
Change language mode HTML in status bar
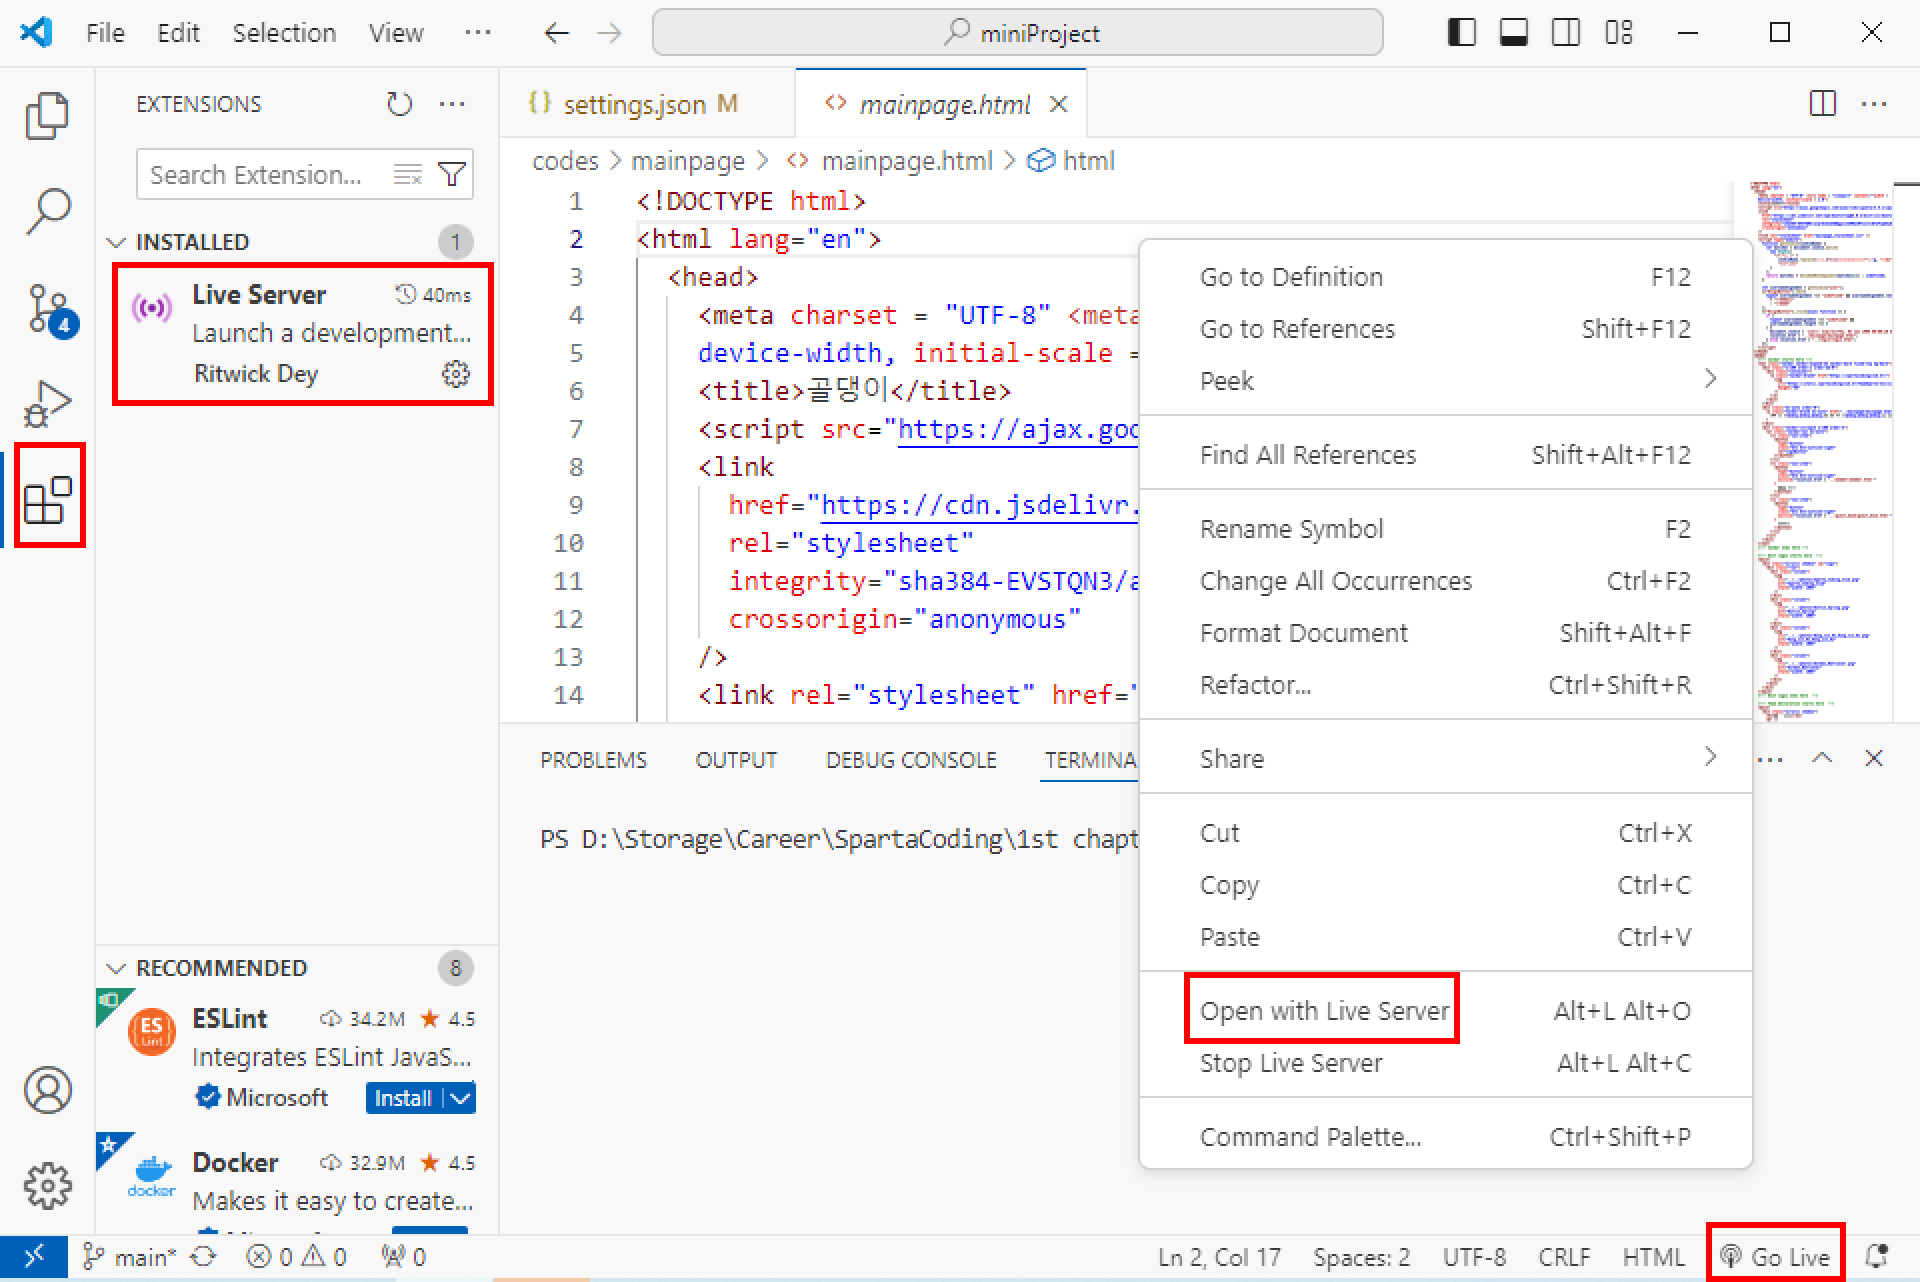click(x=1653, y=1257)
